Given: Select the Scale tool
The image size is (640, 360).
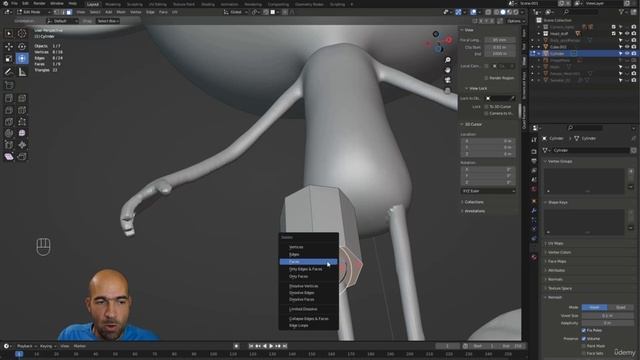Looking at the screenshot, I should pyautogui.click(x=9, y=59).
